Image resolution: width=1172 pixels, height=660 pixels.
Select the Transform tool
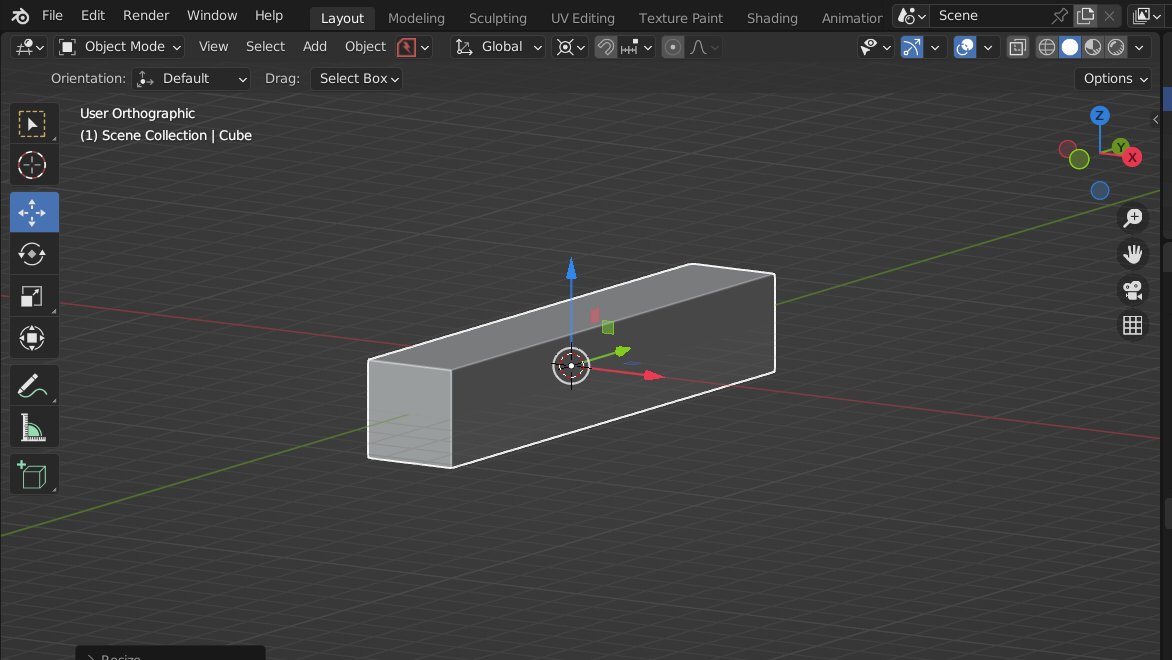pos(32,338)
